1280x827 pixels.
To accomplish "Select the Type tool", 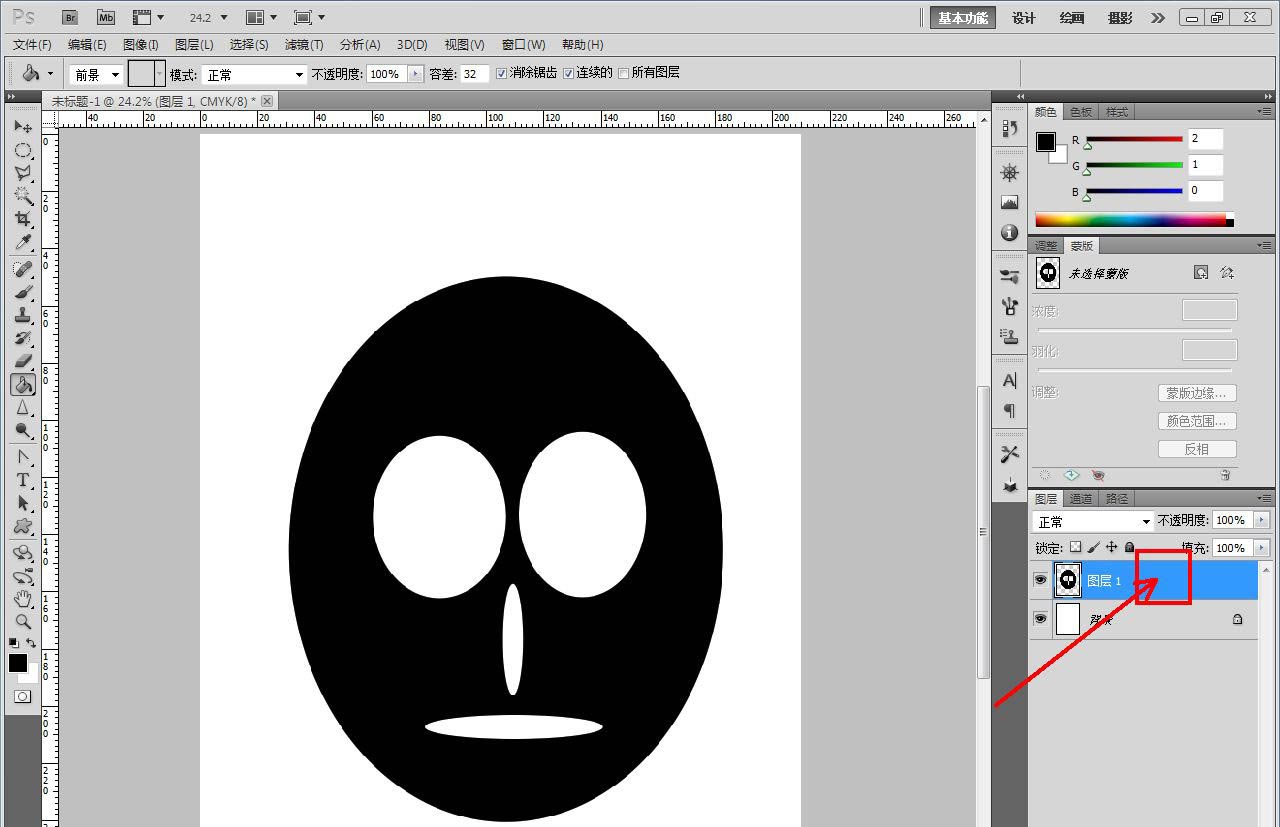I will [22, 480].
